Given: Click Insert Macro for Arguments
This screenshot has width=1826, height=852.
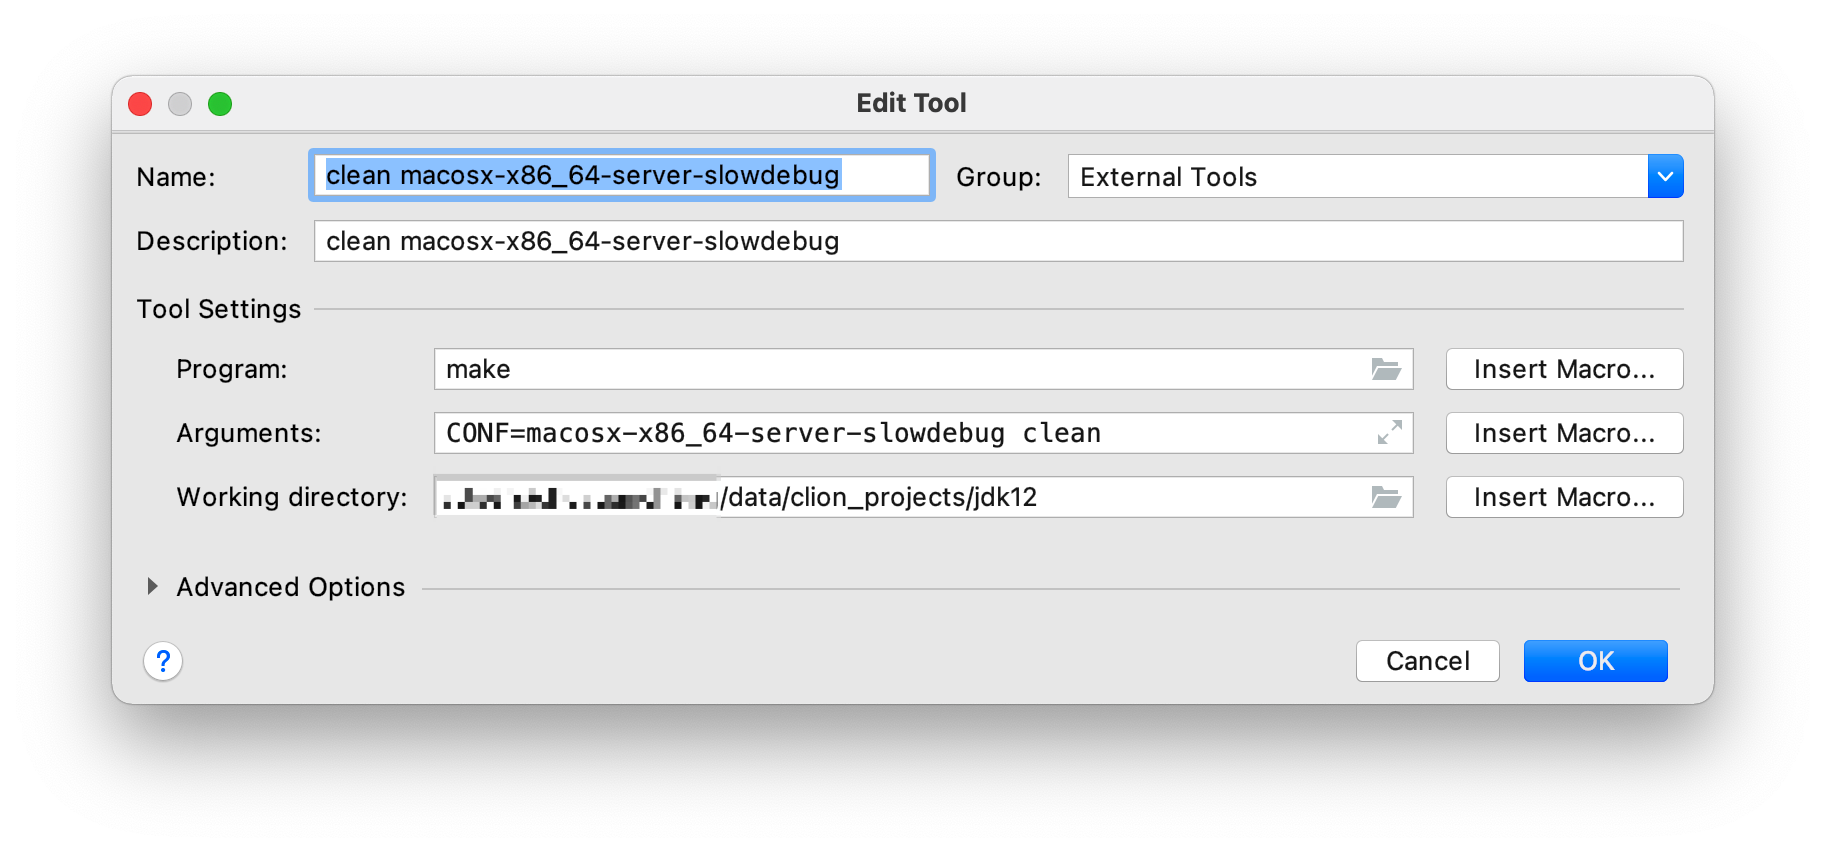Looking at the screenshot, I should coord(1564,433).
